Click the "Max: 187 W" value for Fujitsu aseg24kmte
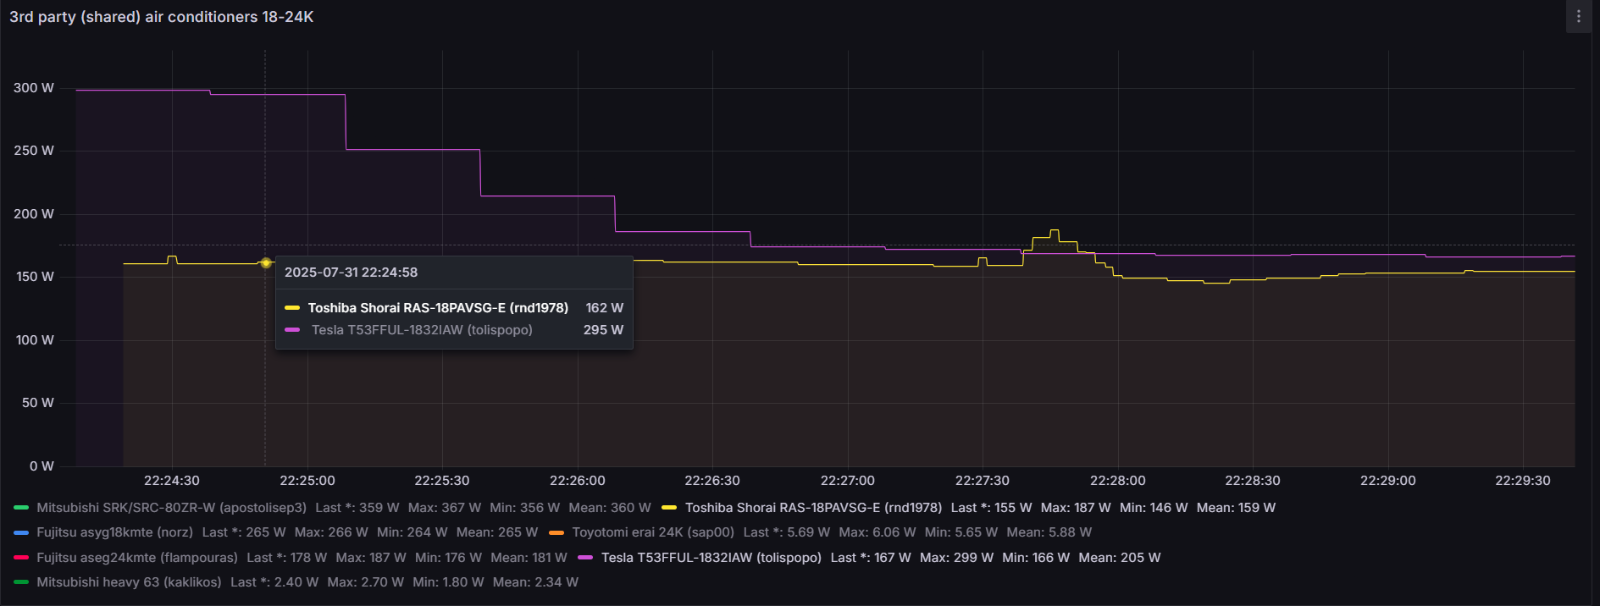 click(x=371, y=558)
